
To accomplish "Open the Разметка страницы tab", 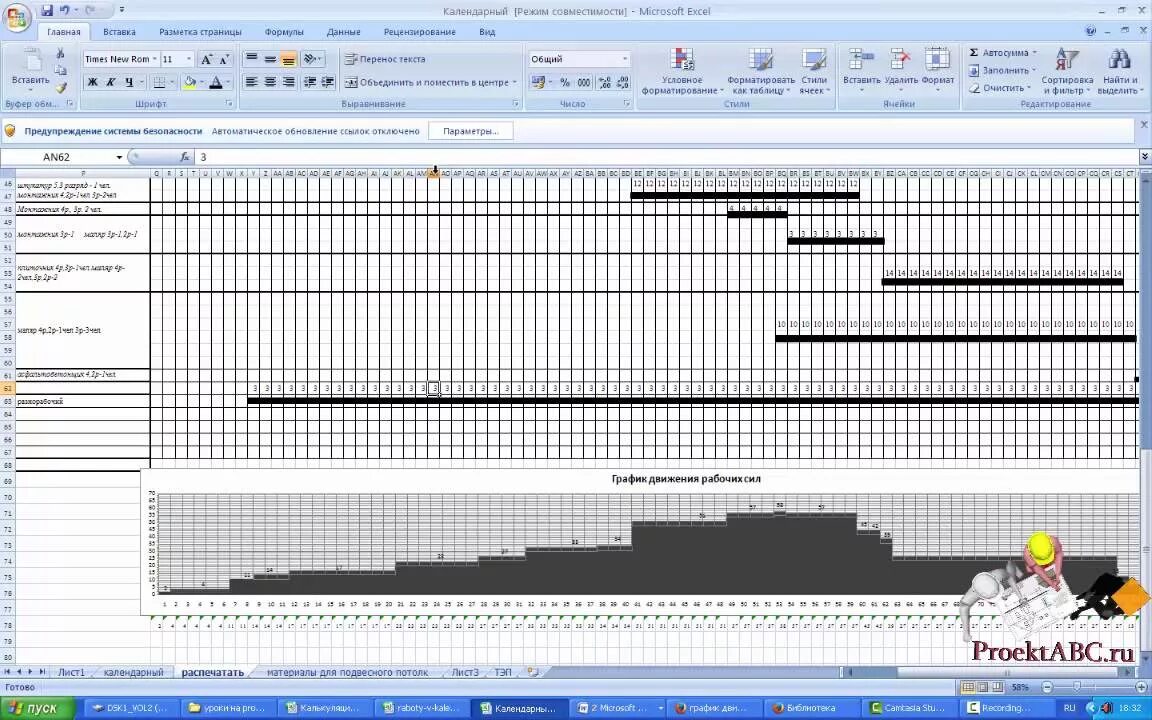I will [x=200, y=32].
